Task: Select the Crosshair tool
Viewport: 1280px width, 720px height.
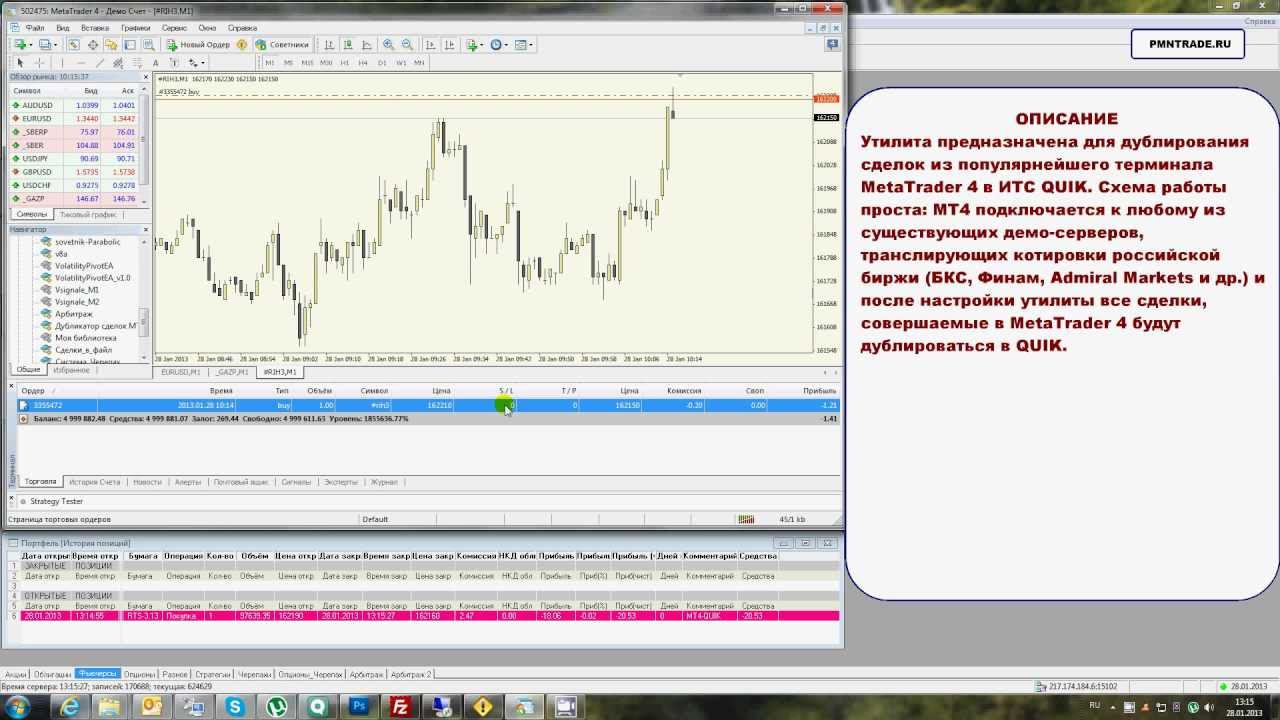Action: [x=40, y=63]
